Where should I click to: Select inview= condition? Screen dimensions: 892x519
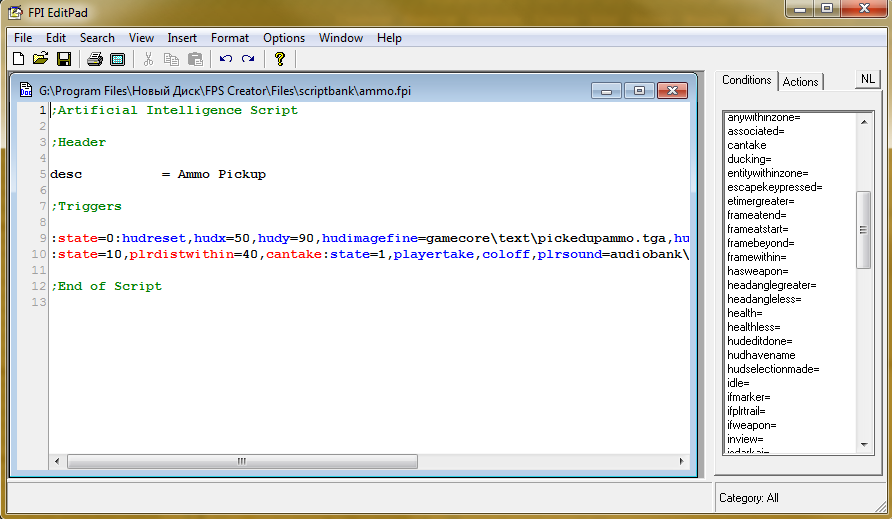(745, 439)
